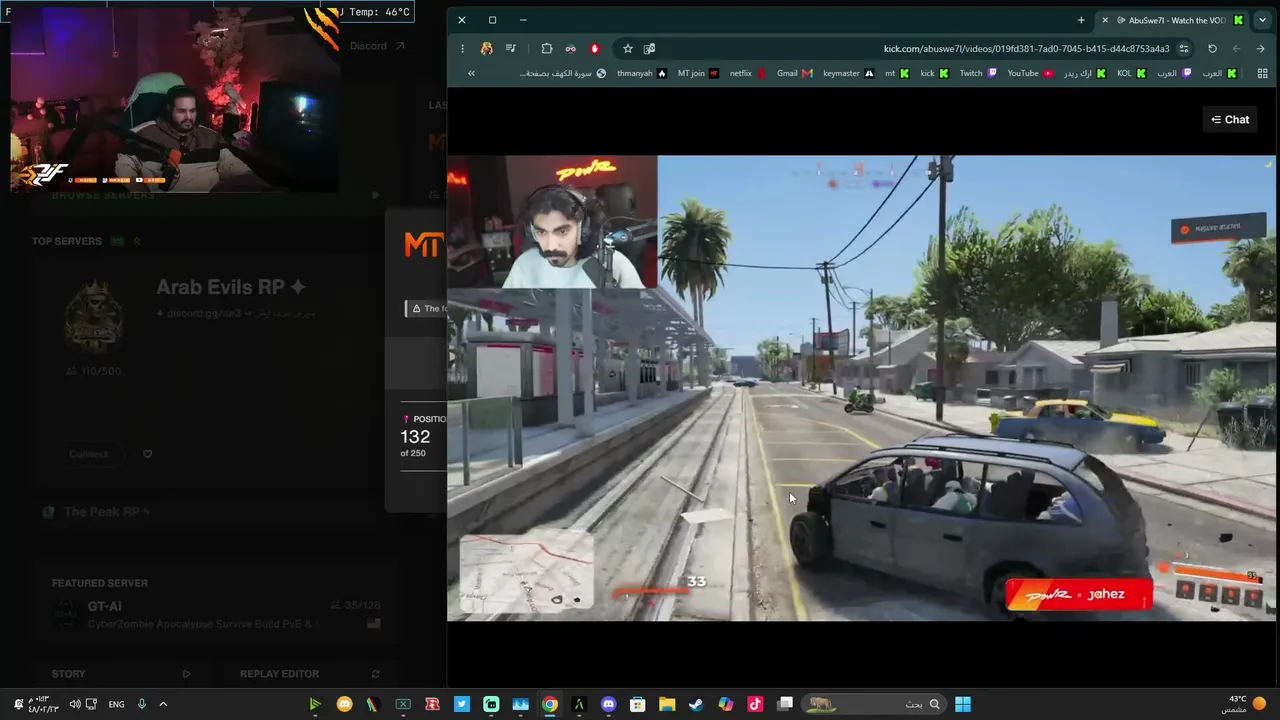
Task: Click the Kick video player
Action: 861,388
